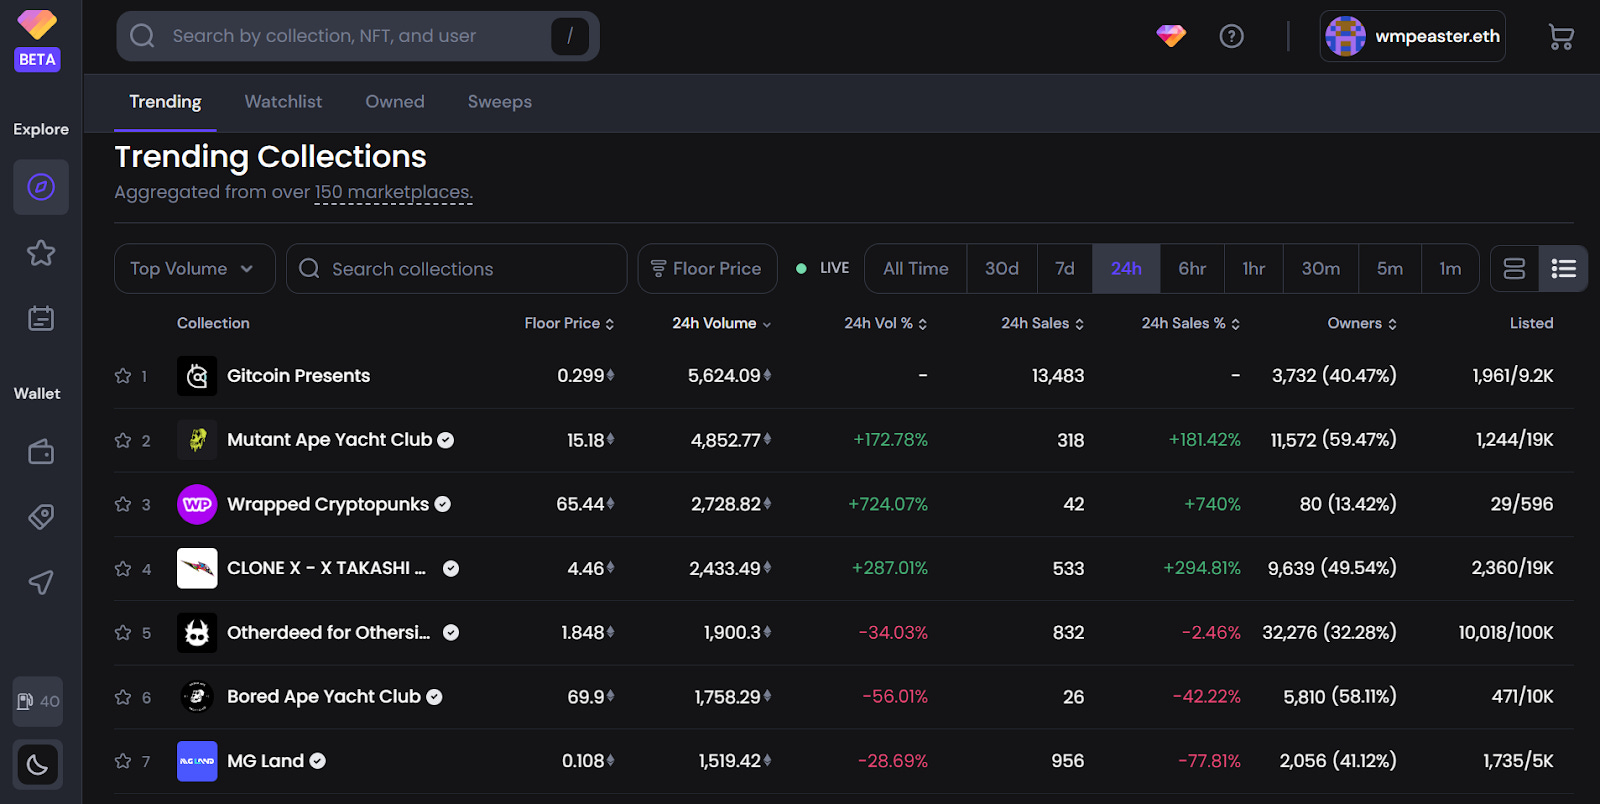Open the Explore compass icon in sidebar
The width and height of the screenshot is (1600, 804).
41,187
